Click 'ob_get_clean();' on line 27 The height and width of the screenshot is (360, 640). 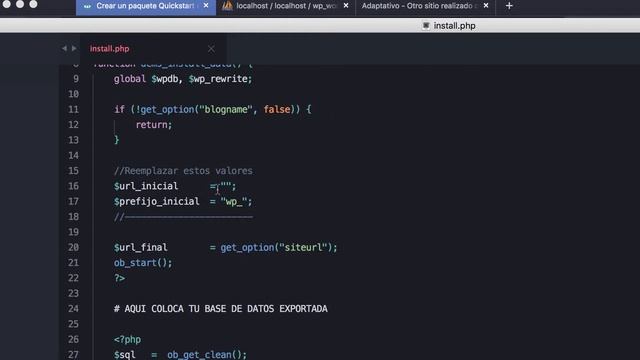pos(207,355)
